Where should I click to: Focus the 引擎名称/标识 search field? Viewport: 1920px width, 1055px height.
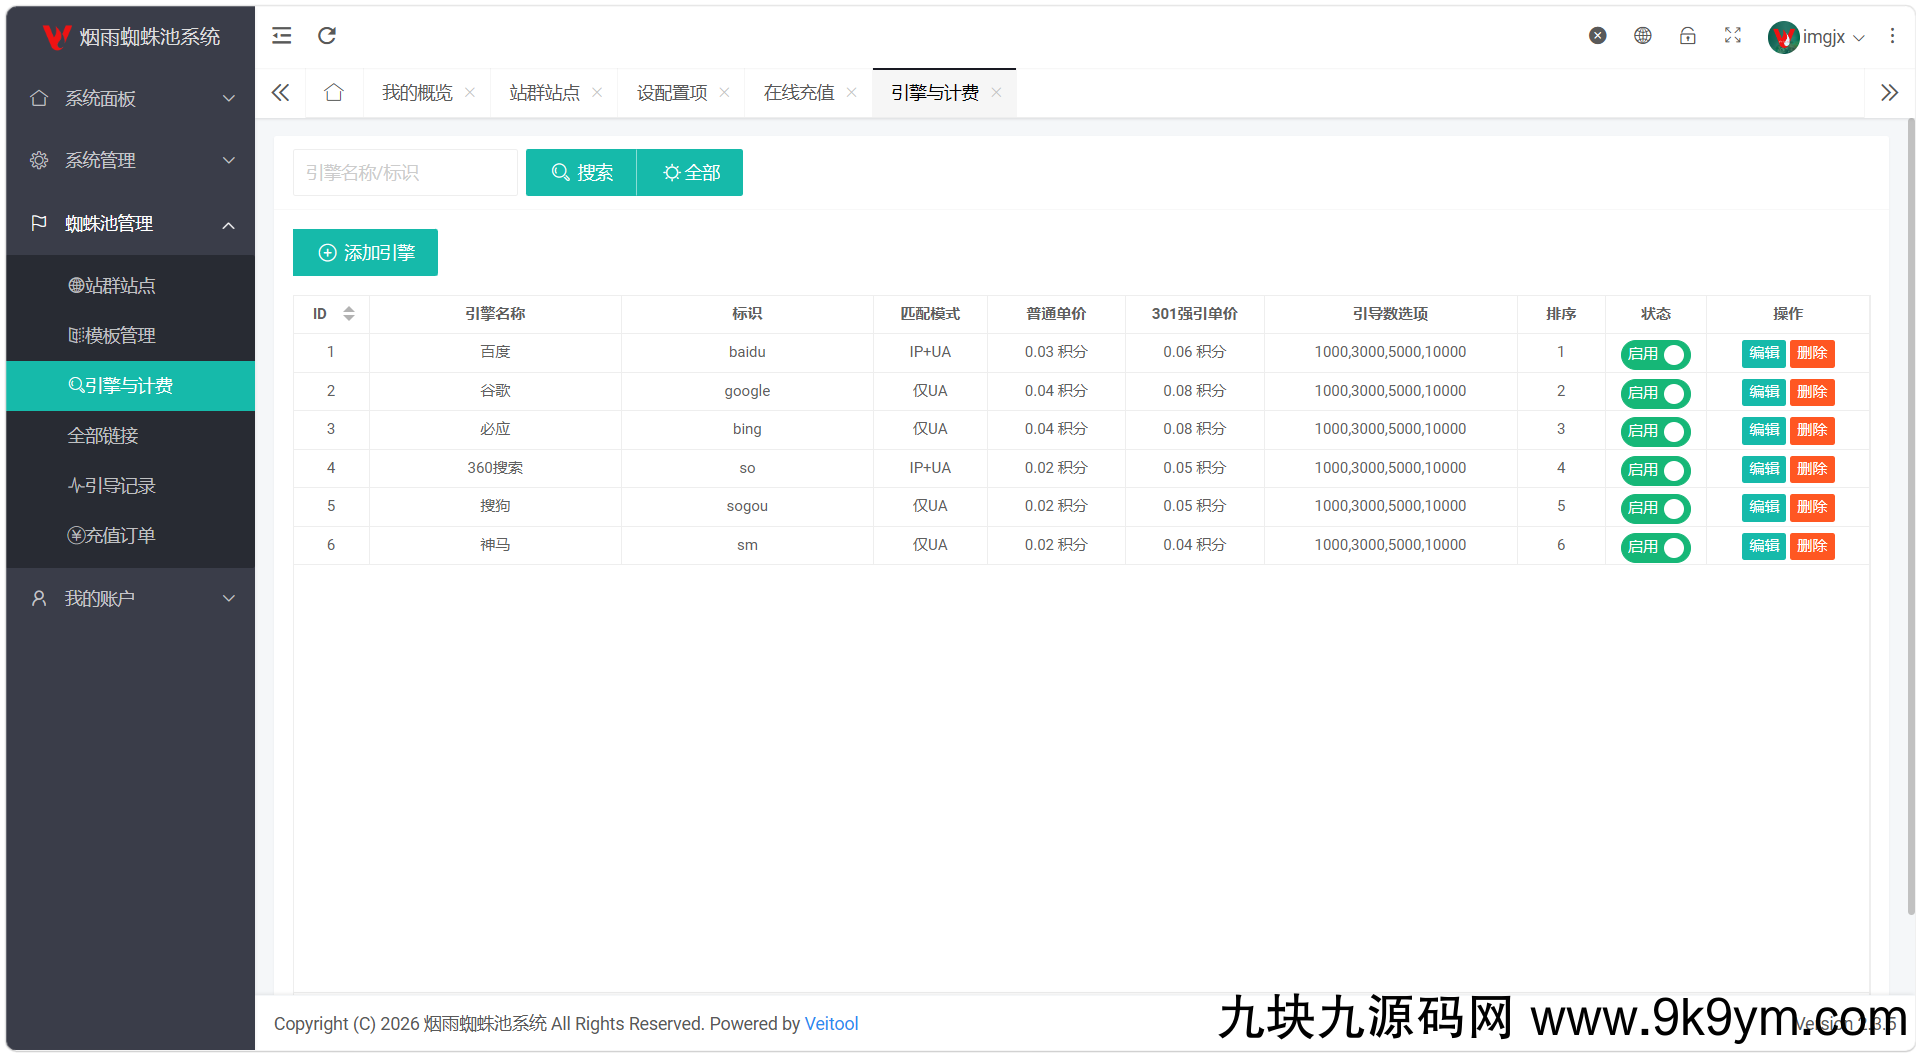pos(405,173)
